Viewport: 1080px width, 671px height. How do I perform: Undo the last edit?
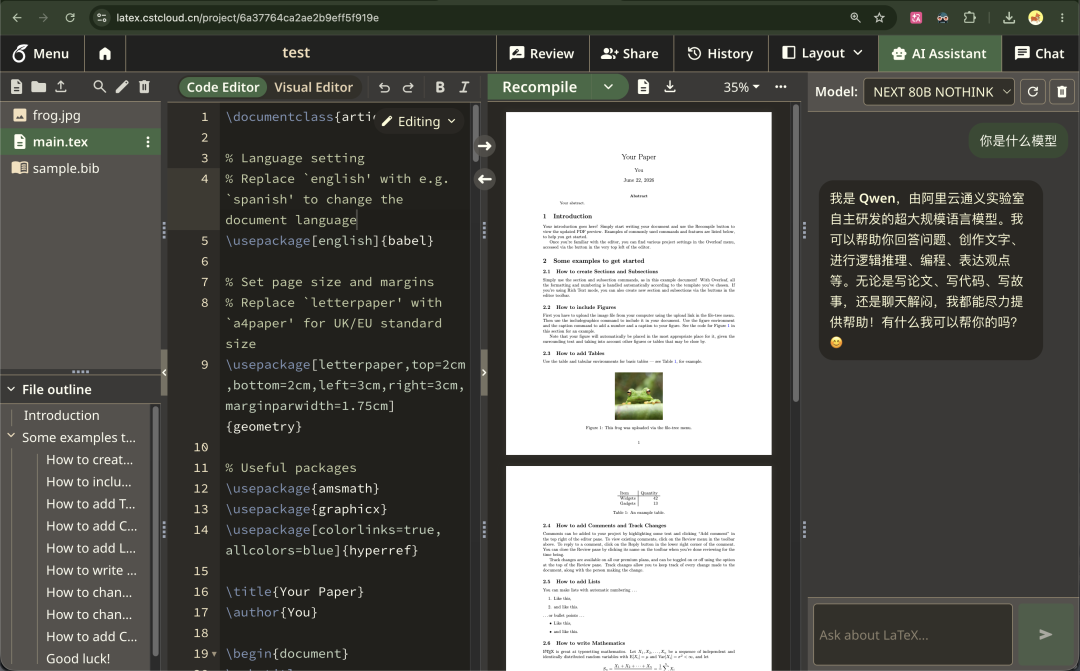tap(384, 87)
